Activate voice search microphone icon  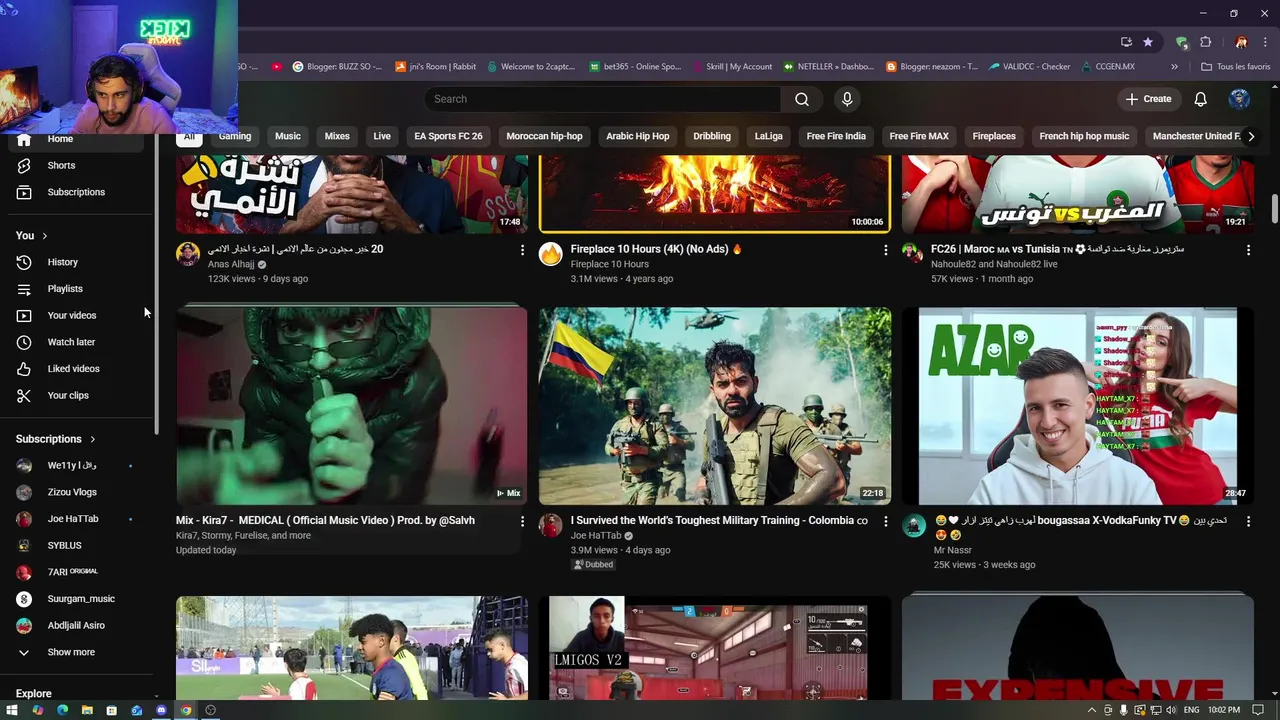pos(847,99)
